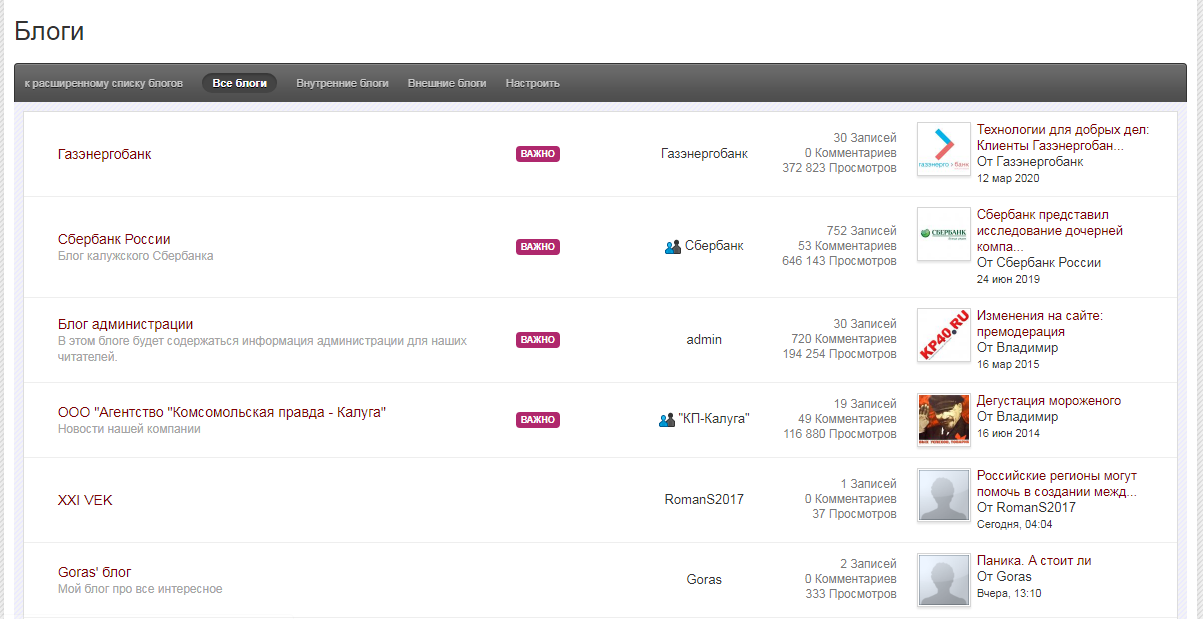Open the Сбербанк России blog title
Screen dimensions: 1203x619
(114, 239)
